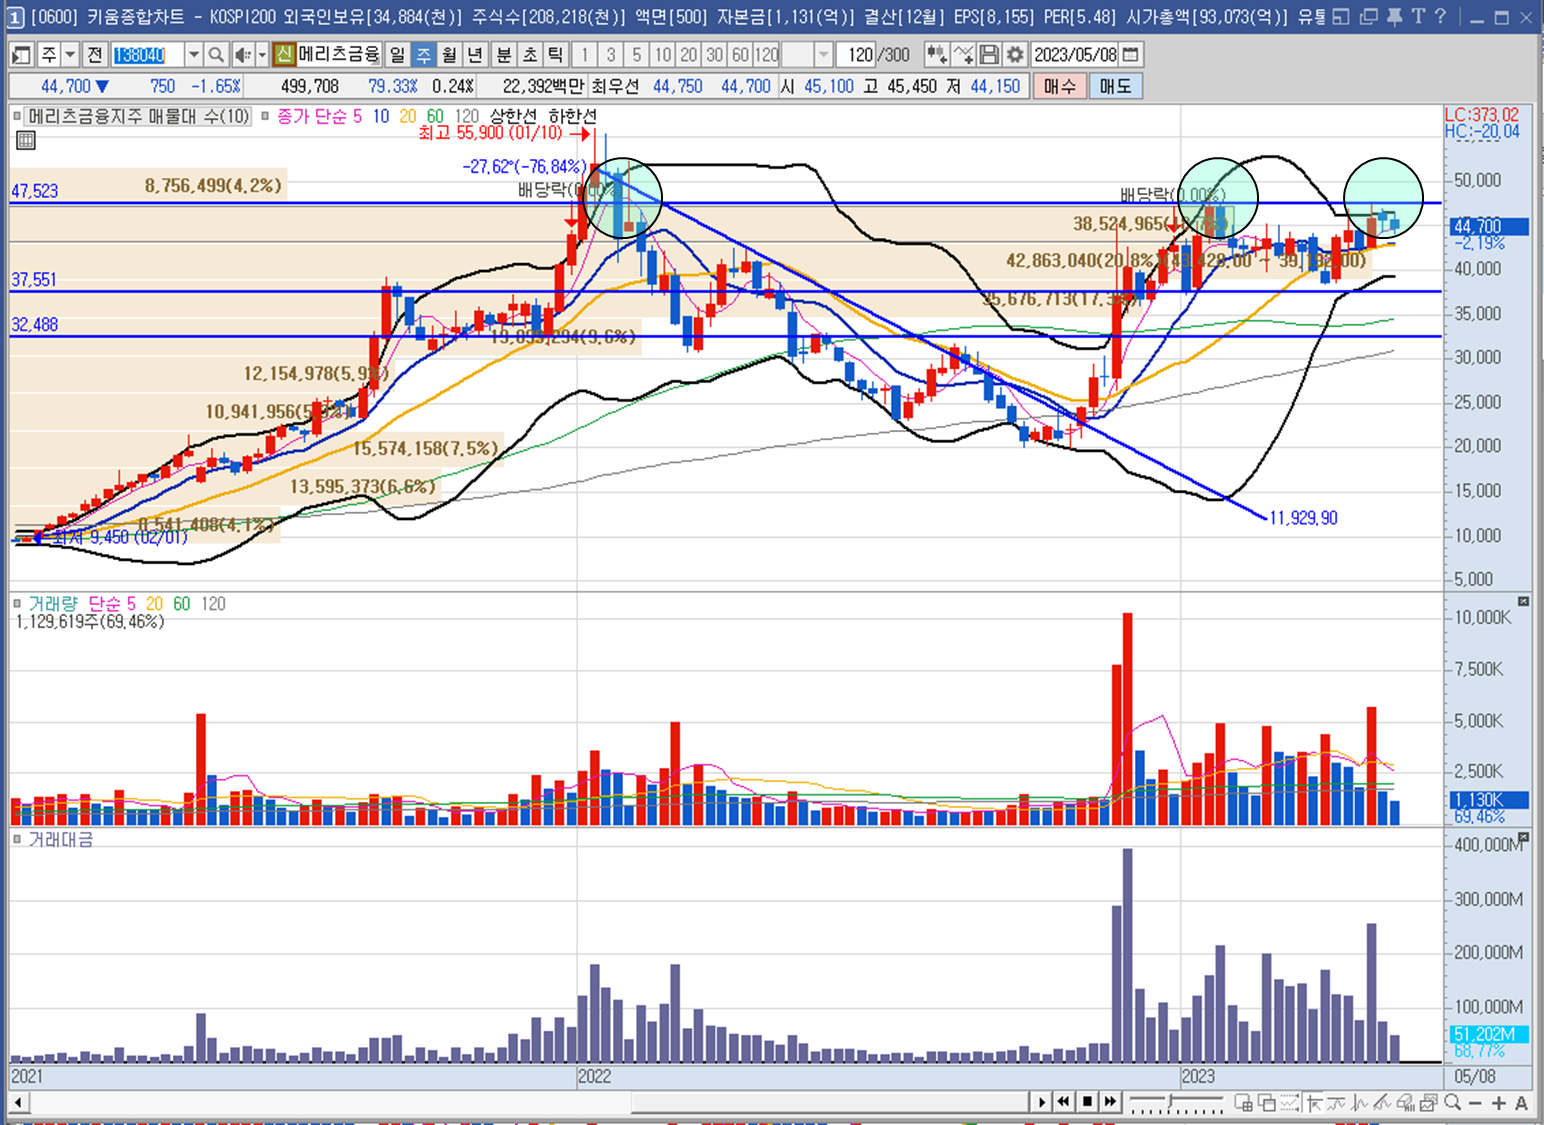Close the volume pane with small x

point(1523,601)
